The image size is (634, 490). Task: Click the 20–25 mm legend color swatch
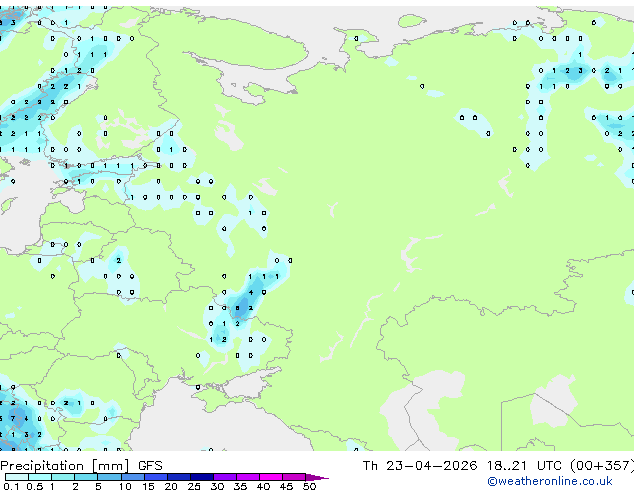(179, 477)
